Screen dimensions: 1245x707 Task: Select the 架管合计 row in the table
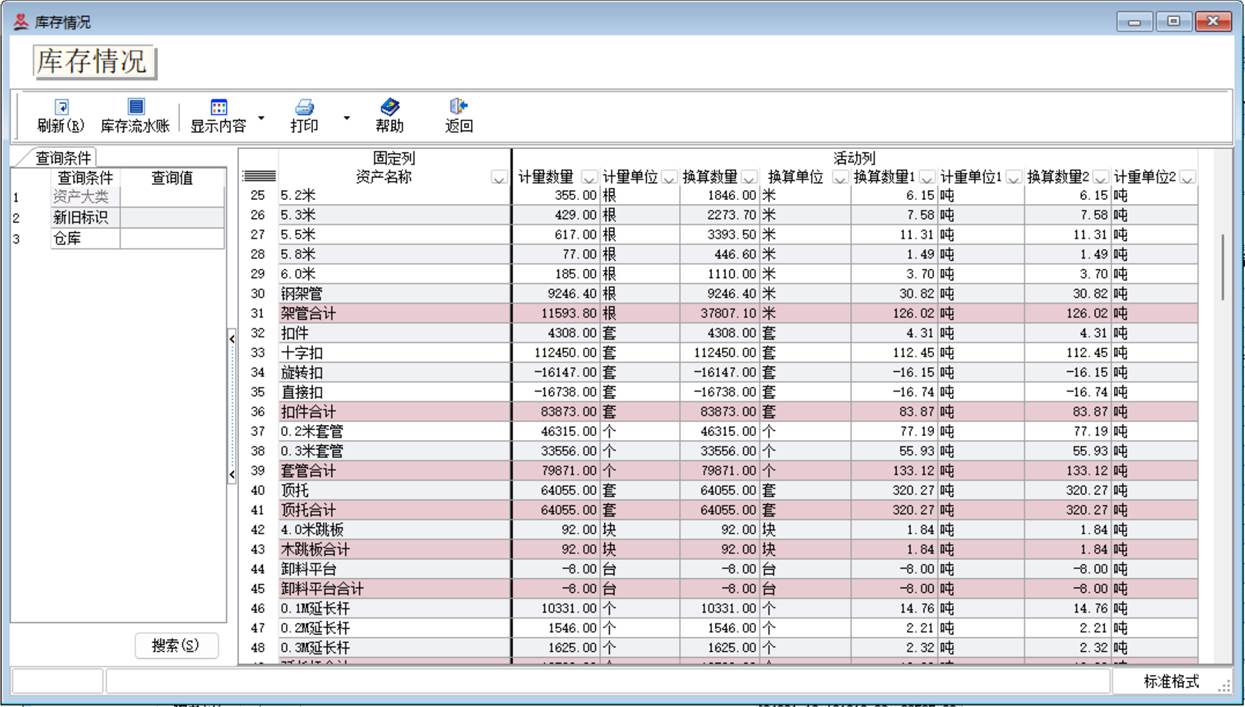(394, 314)
